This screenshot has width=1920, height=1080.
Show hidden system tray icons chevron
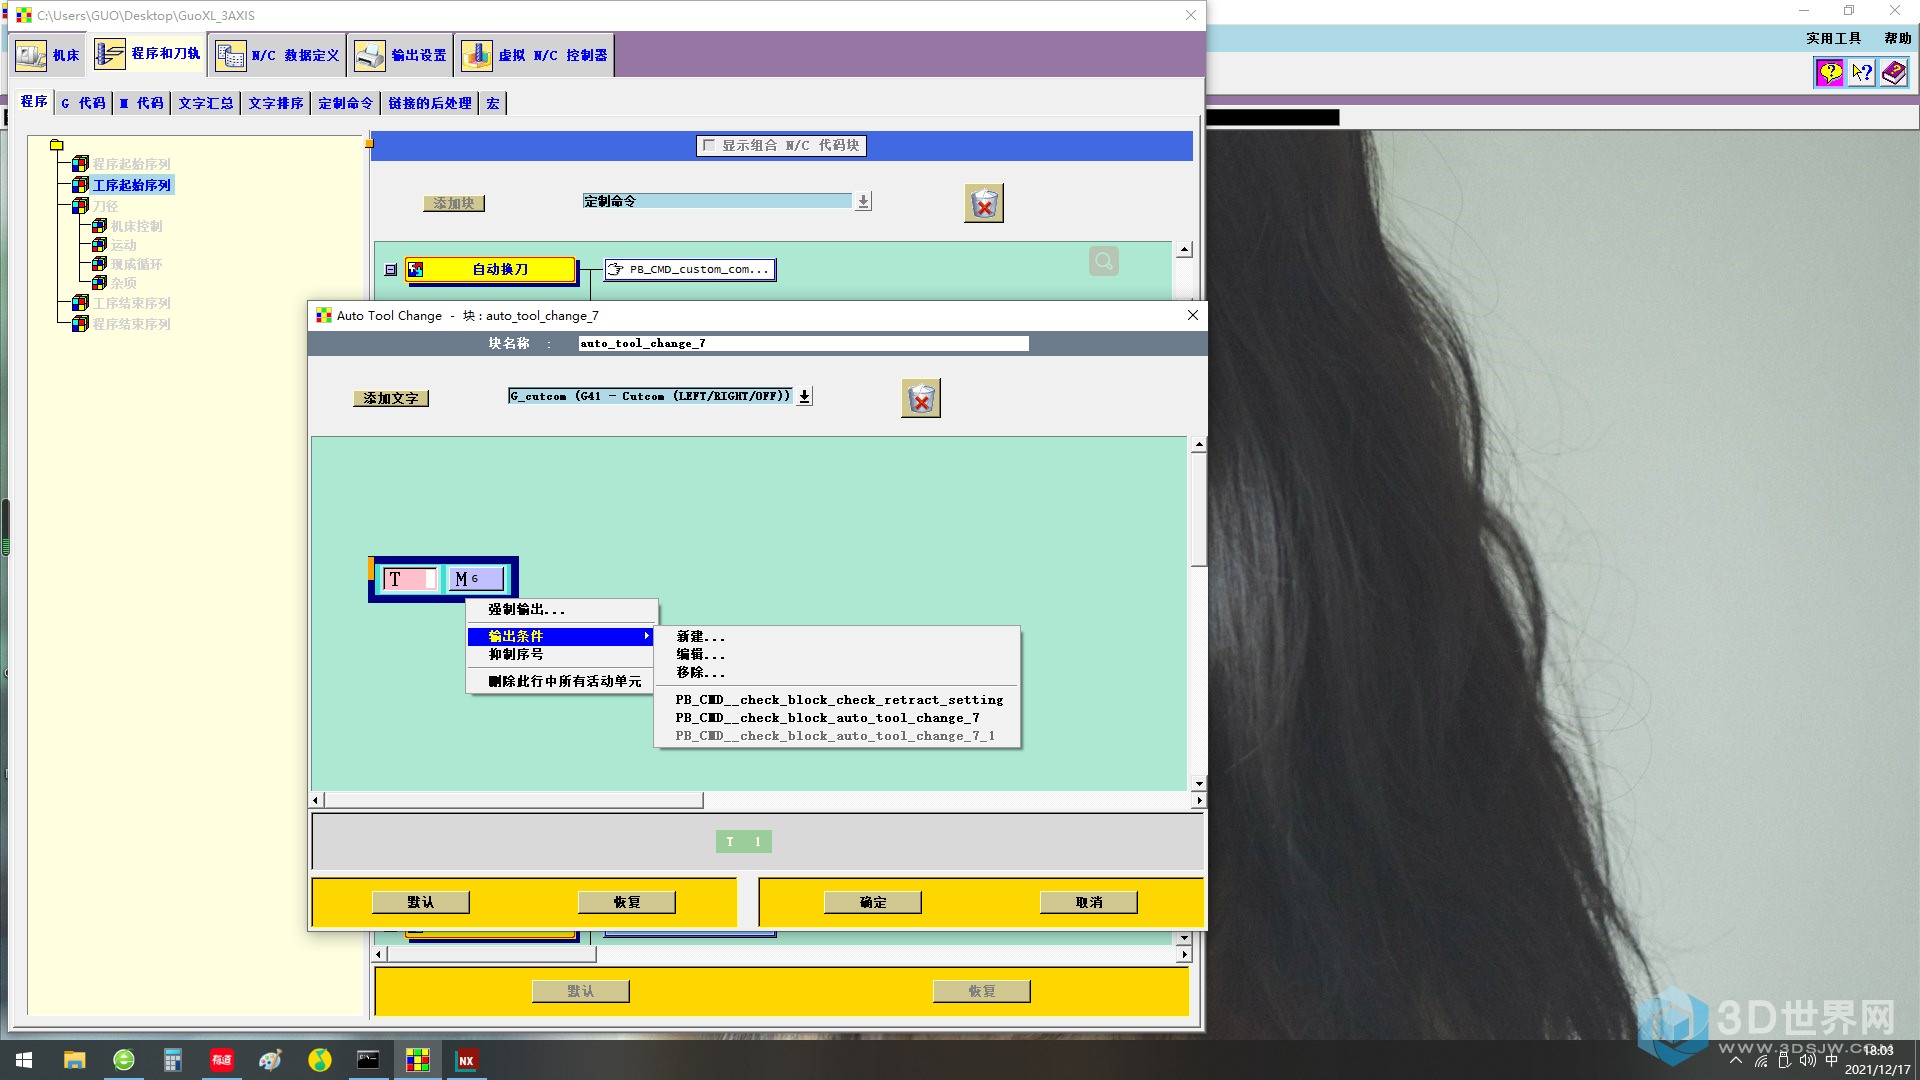(x=1736, y=1060)
